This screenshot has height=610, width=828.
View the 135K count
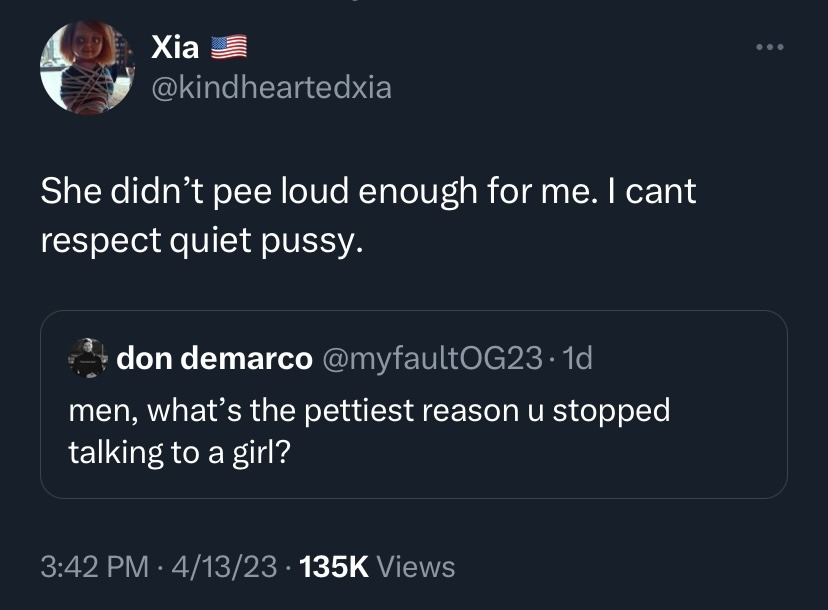(335, 567)
